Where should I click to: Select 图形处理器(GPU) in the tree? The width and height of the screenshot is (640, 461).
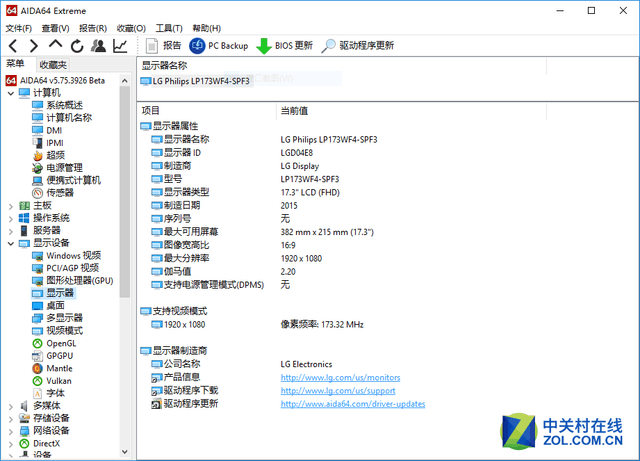click(73, 281)
